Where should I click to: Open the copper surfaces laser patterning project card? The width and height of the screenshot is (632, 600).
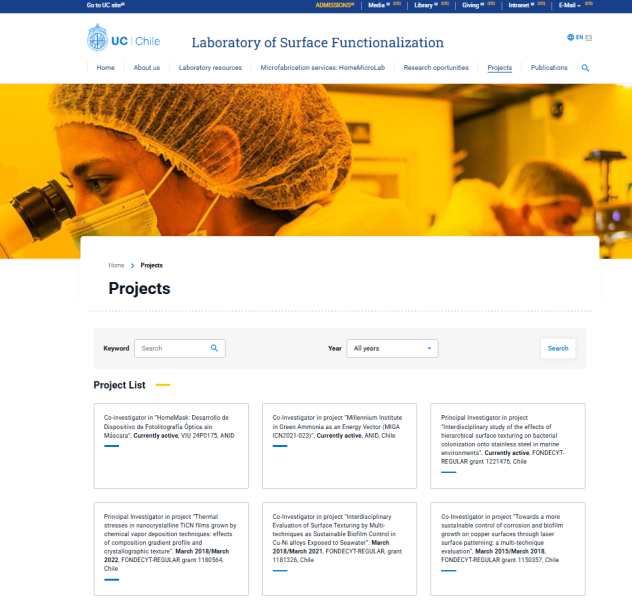point(507,548)
